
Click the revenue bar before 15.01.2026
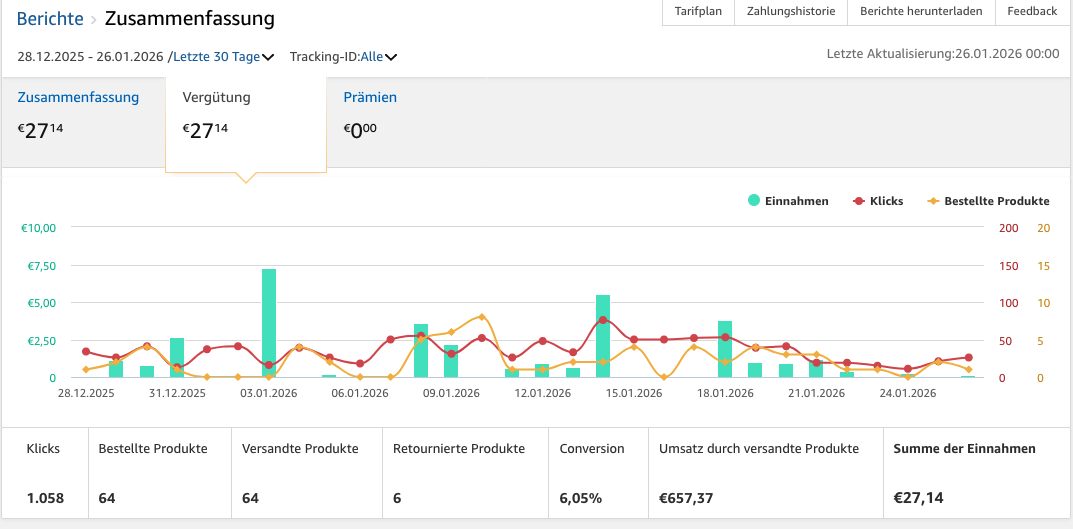603,336
